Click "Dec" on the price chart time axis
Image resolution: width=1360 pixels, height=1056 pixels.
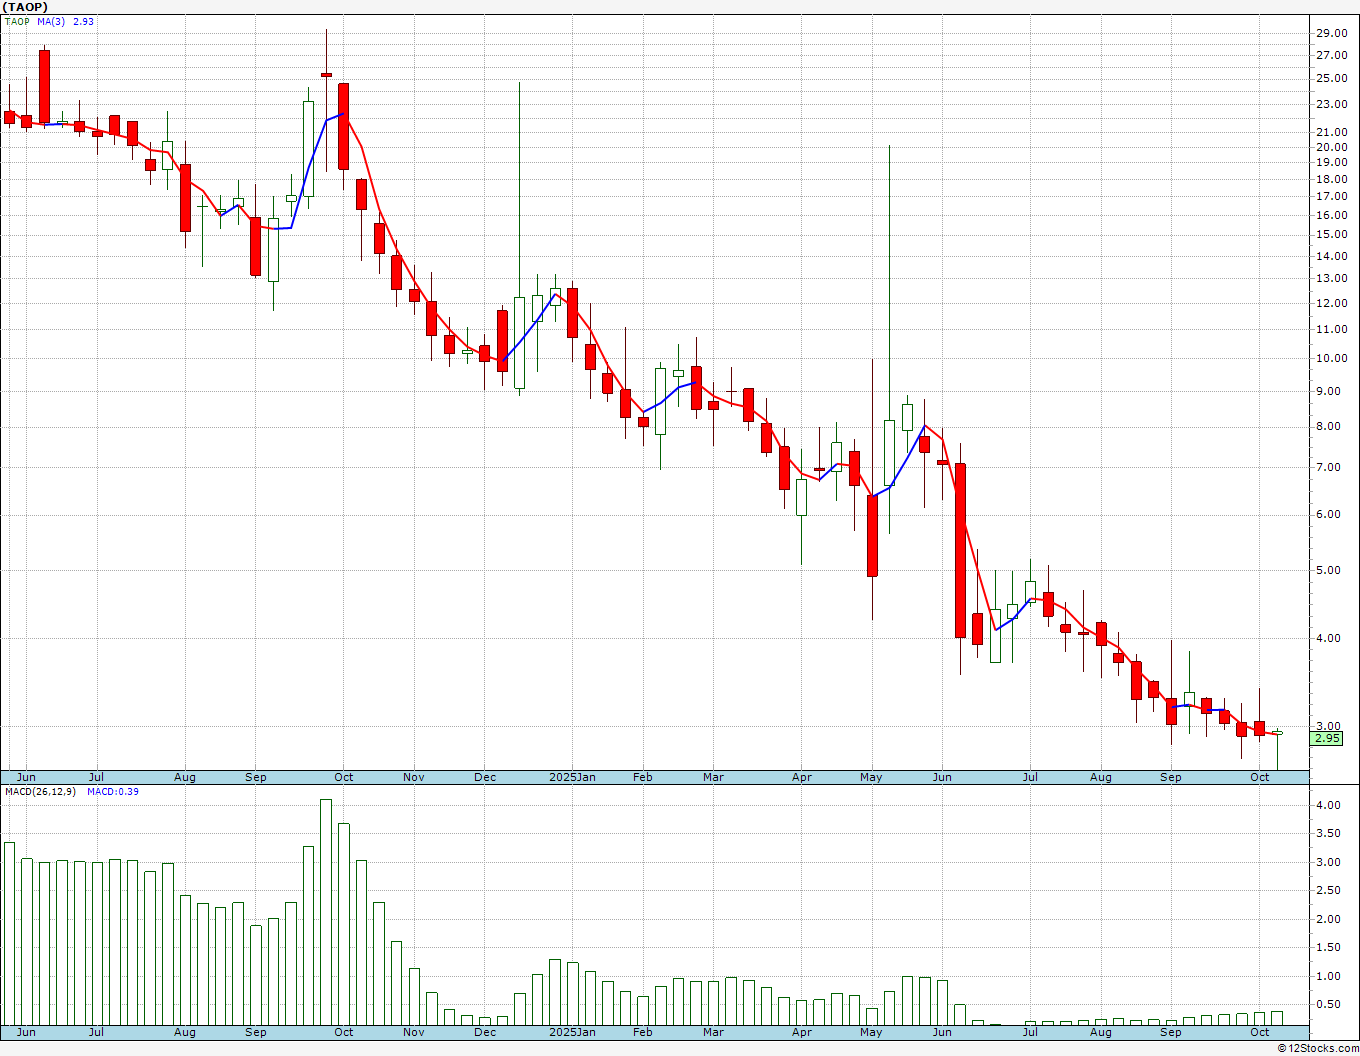[485, 777]
